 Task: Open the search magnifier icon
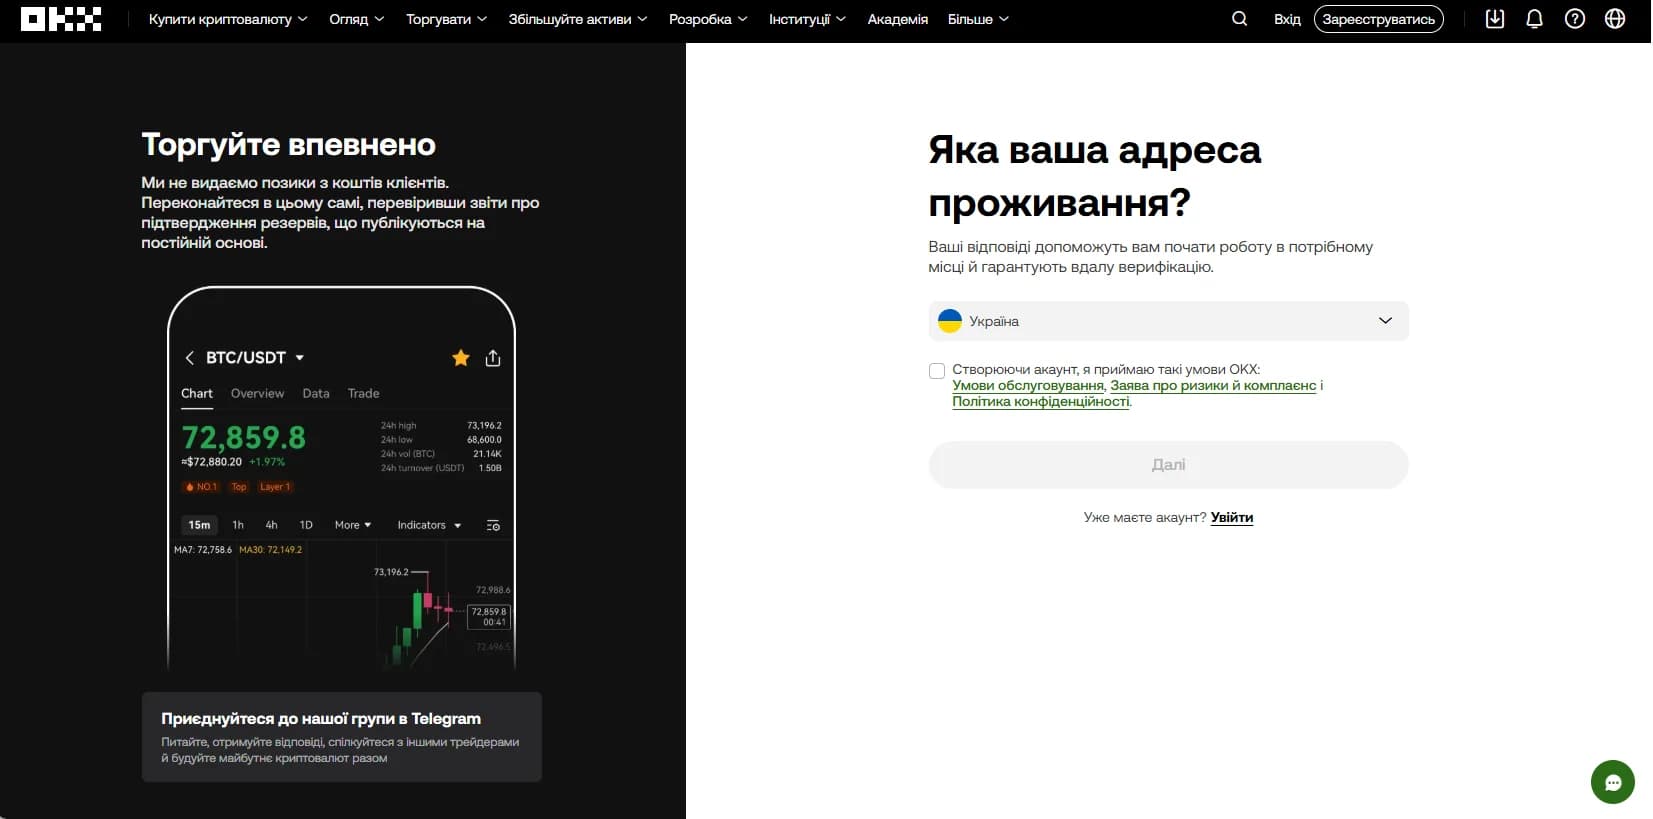tap(1239, 19)
